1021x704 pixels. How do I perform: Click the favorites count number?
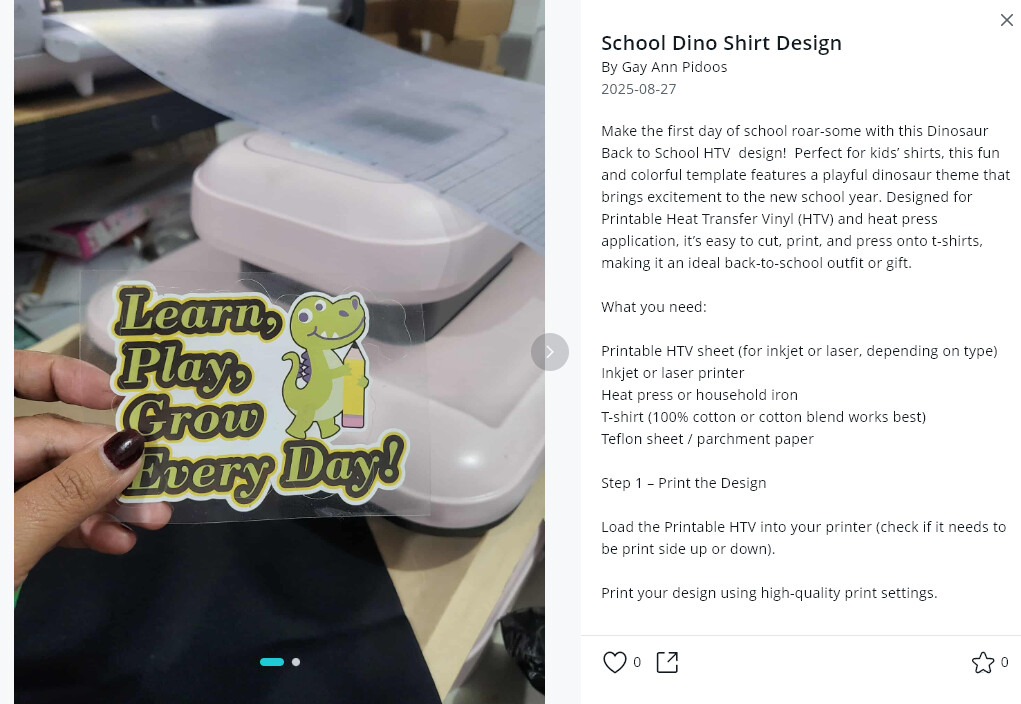tap(1004, 662)
